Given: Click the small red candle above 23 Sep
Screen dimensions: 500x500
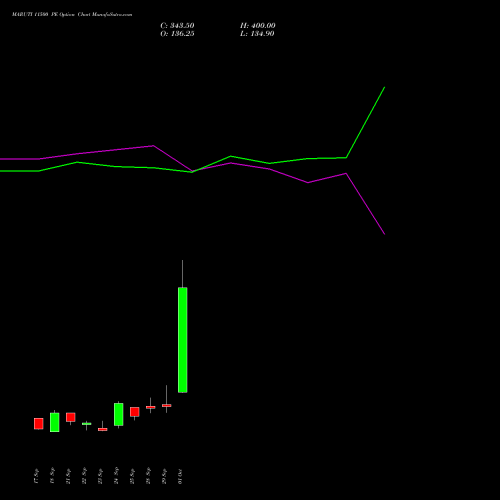Looking at the screenshot, I should pos(103,429).
